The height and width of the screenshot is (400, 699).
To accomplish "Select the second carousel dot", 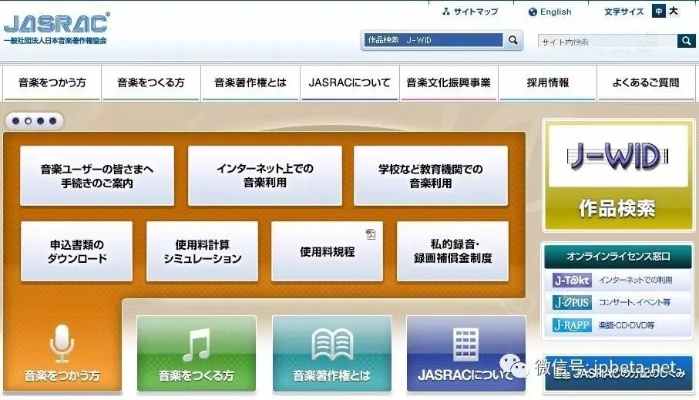I will [x=28, y=121].
